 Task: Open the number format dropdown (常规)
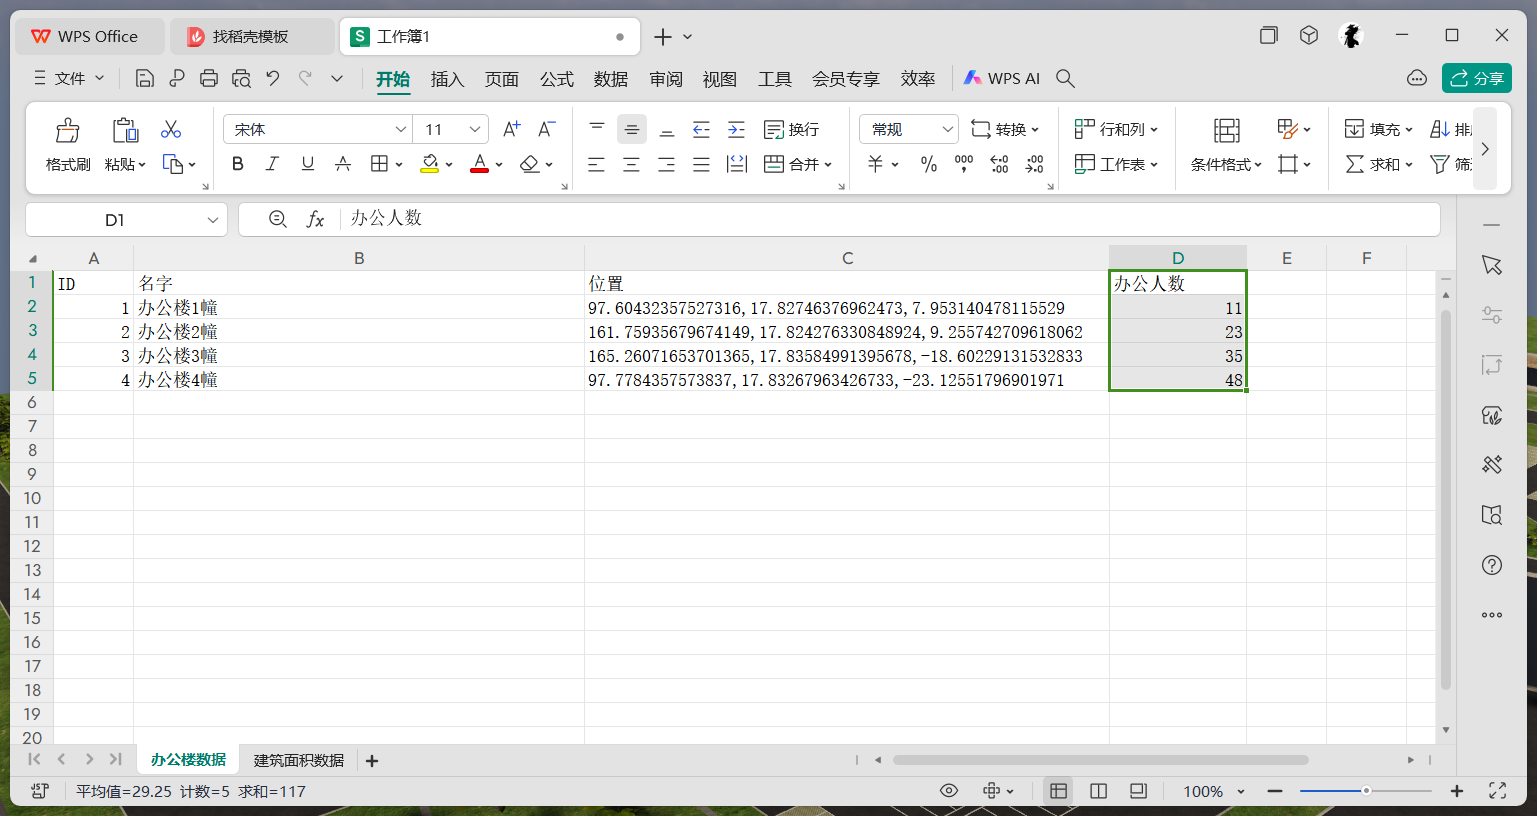coord(946,129)
